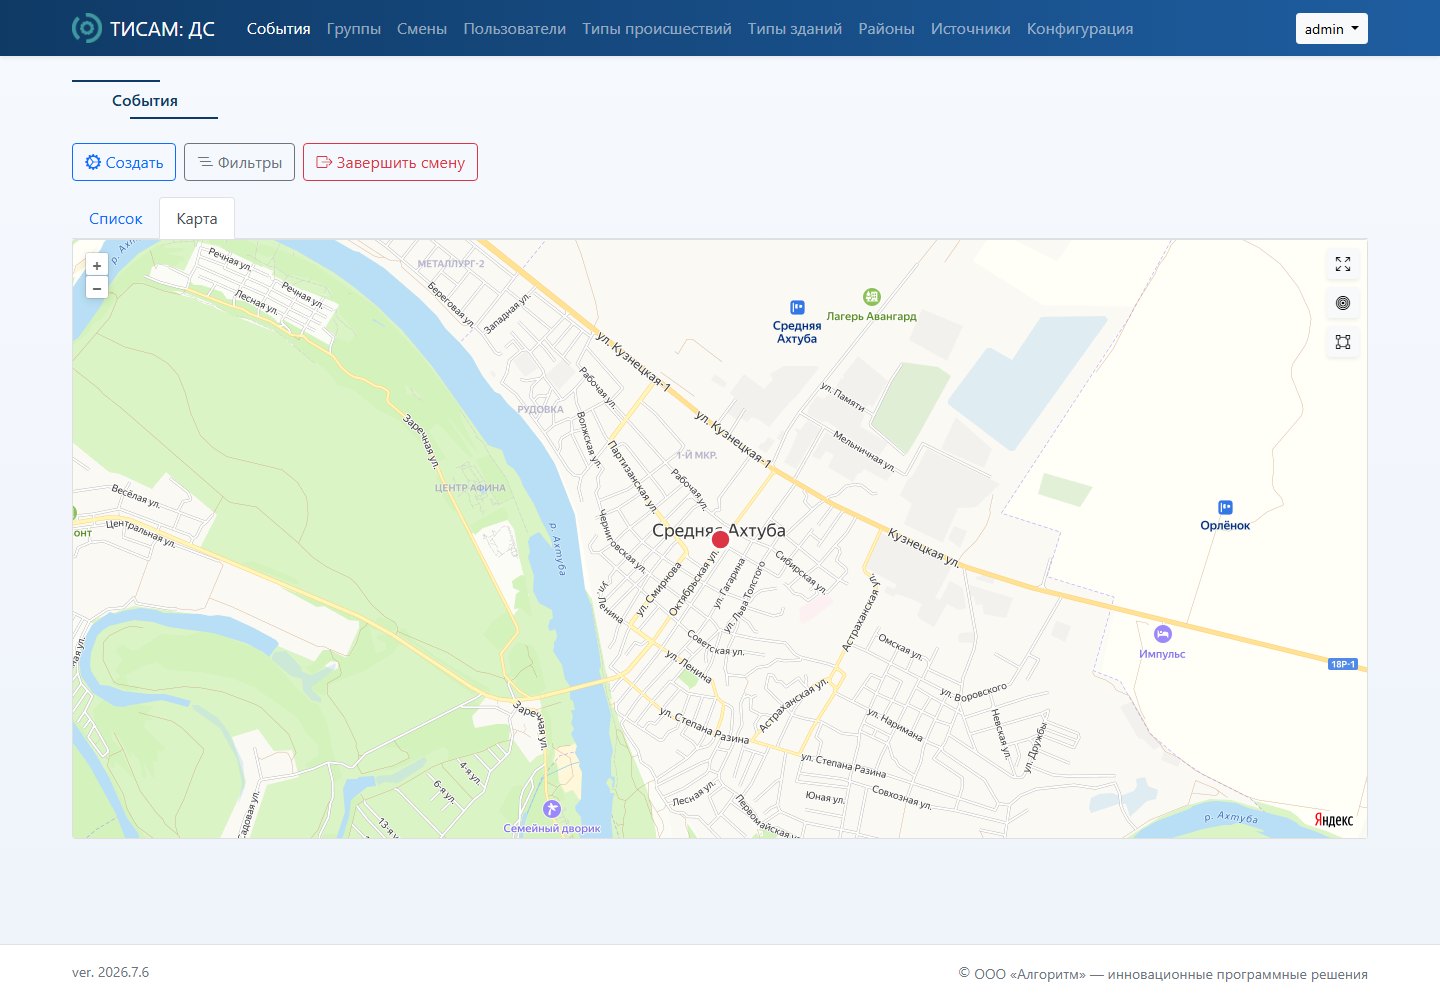
Task: Click the geolocation target icon on map
Action: click(1343, 303)
